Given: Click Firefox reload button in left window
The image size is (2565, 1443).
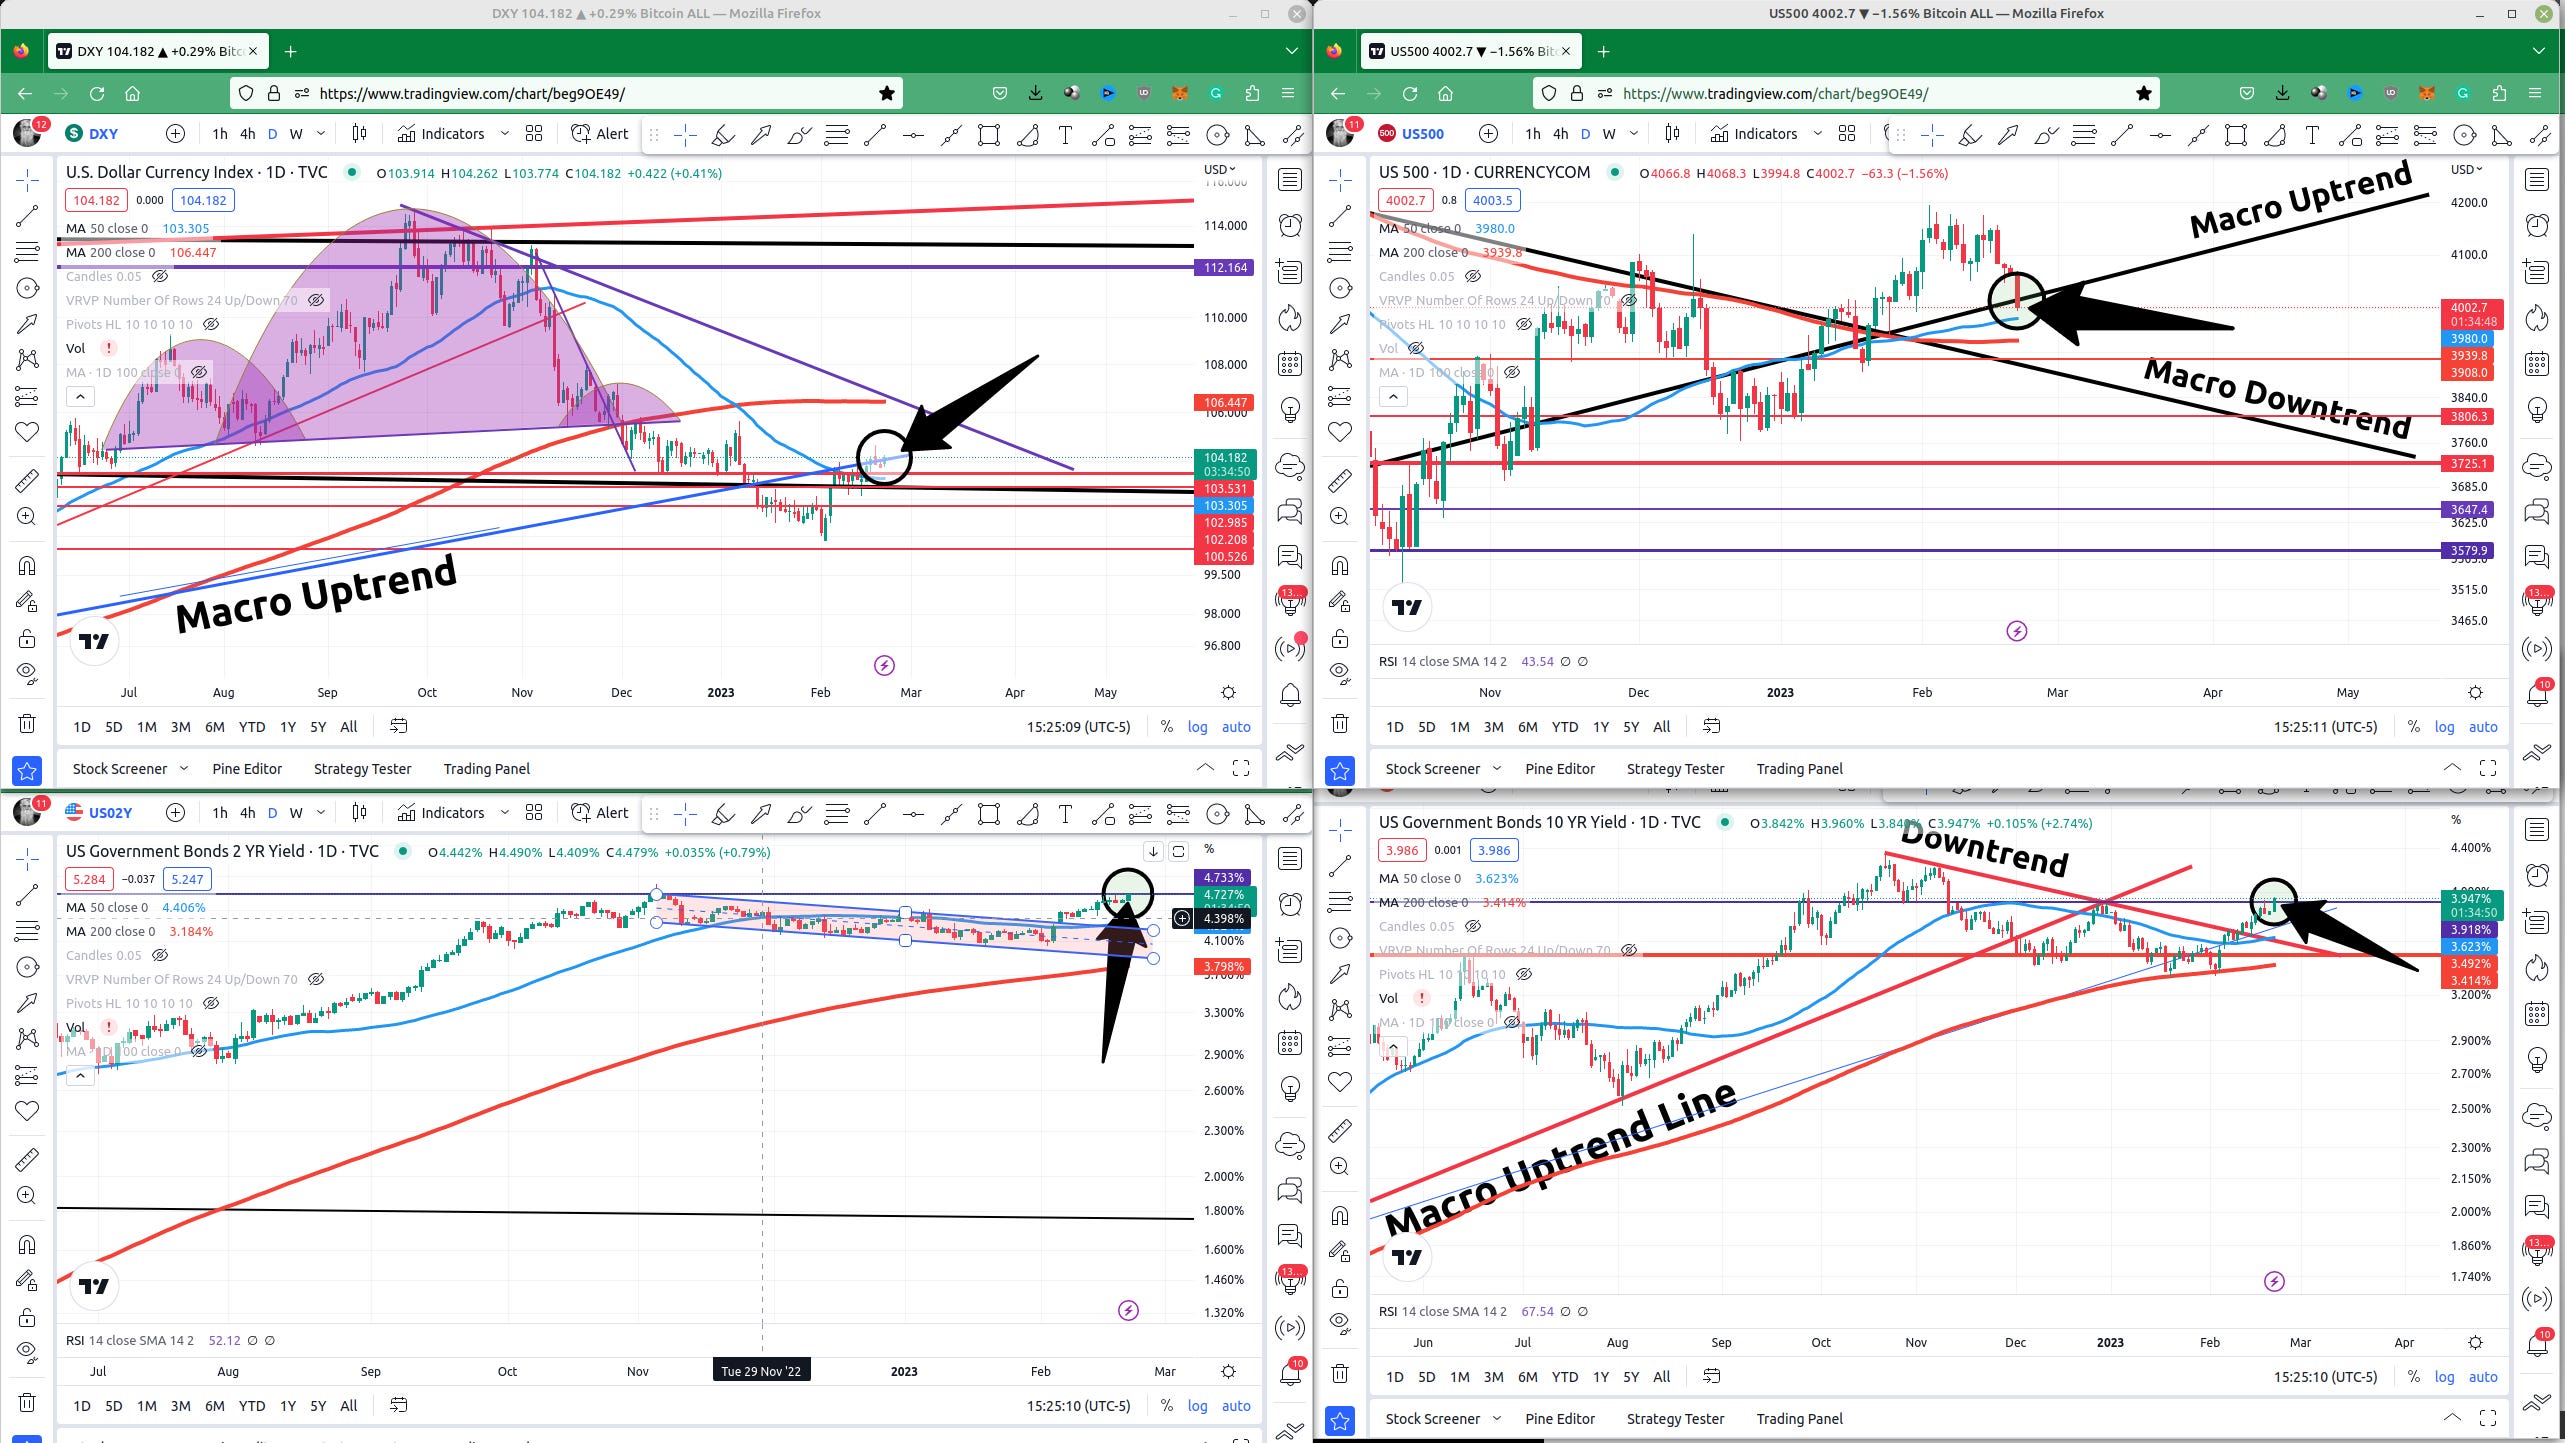Looking at the screenshot, I should point(97,93).
